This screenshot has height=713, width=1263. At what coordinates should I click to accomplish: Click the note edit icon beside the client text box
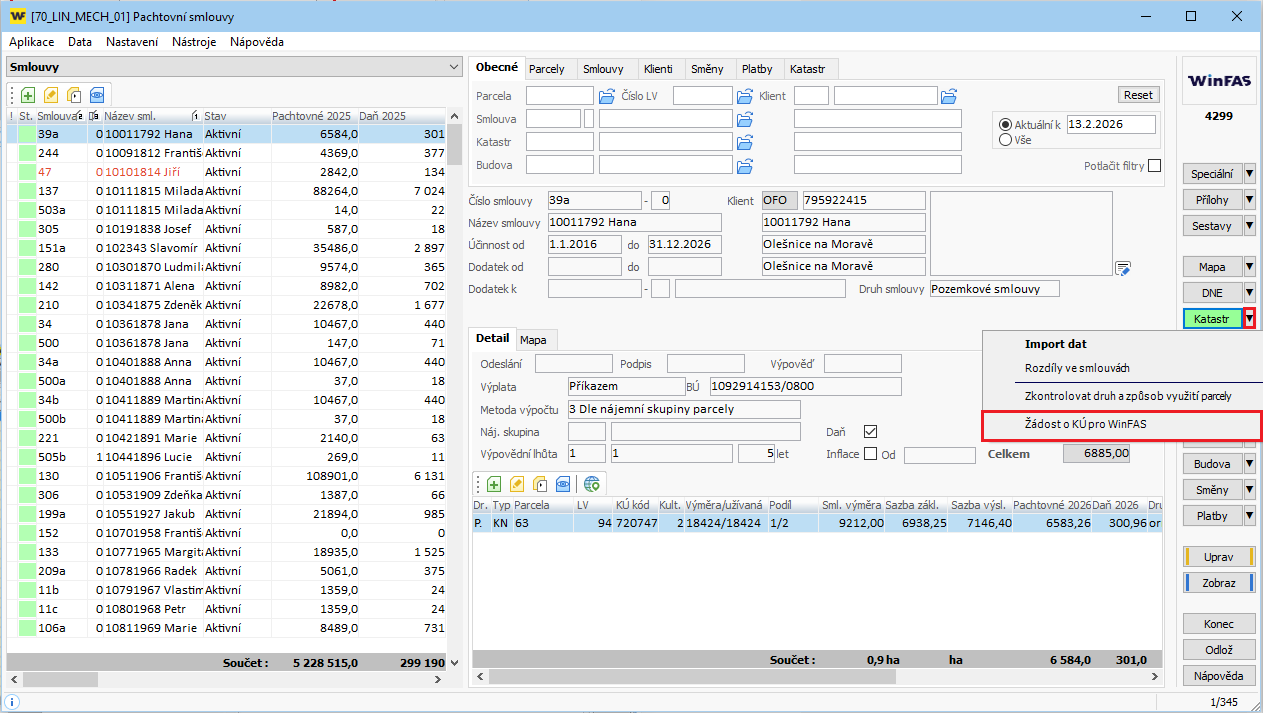pyautogui.click(x=1123, y=268)
